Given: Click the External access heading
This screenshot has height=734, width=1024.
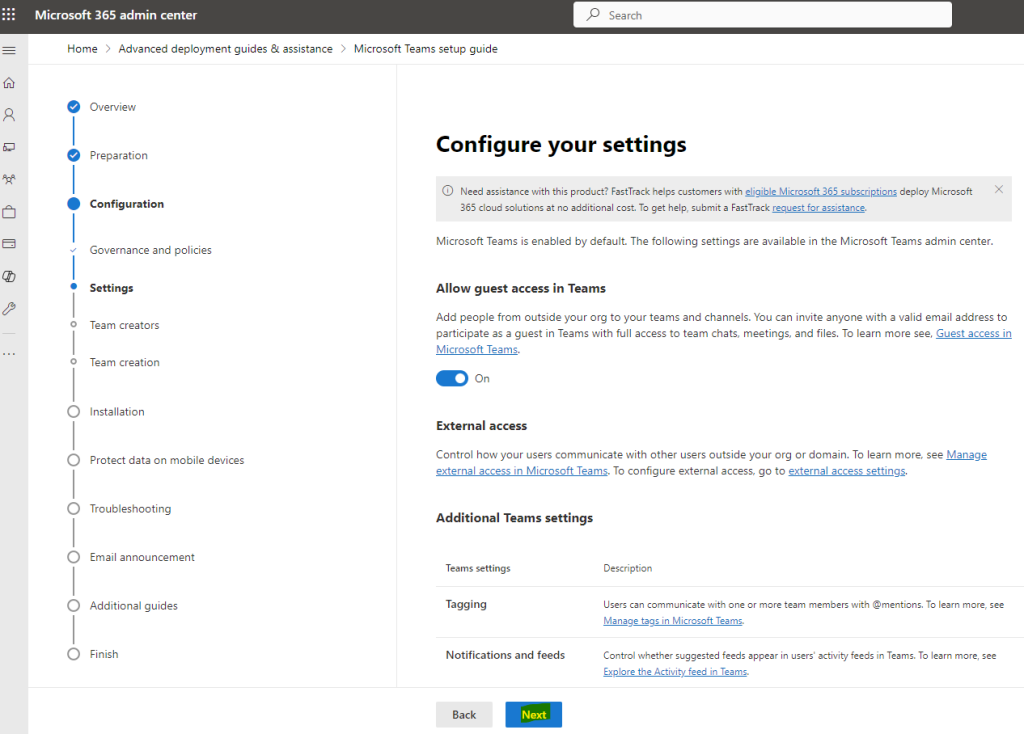Looking at the screenshot, I should (481, 426).
